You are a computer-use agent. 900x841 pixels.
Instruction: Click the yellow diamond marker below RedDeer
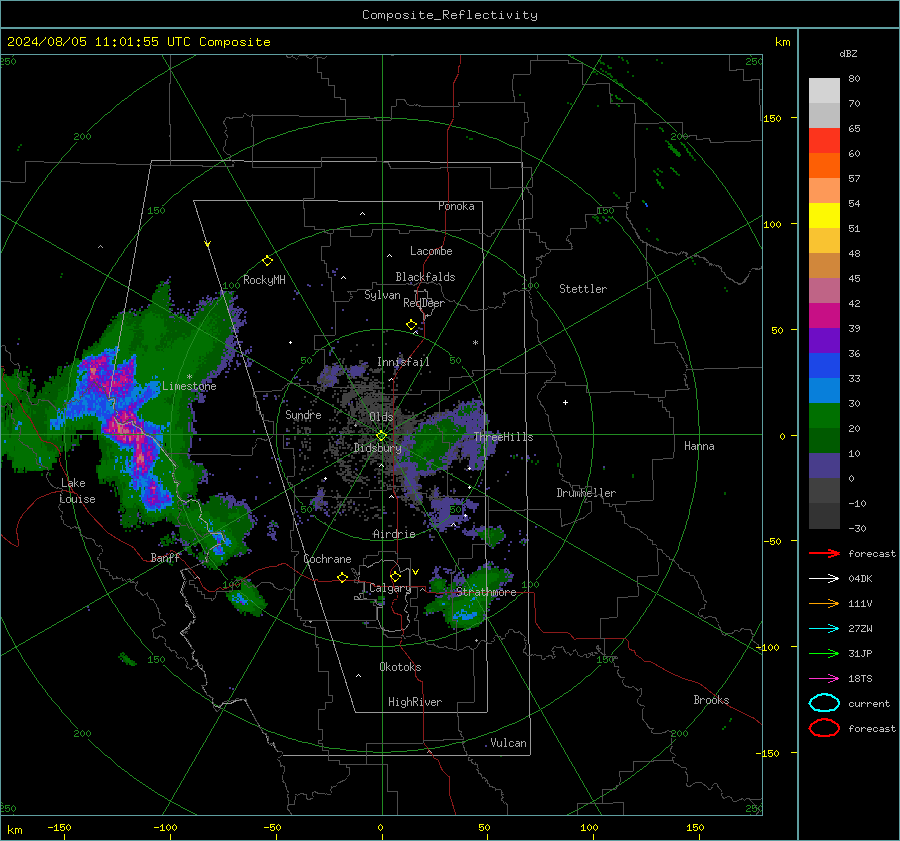(412, 325)
